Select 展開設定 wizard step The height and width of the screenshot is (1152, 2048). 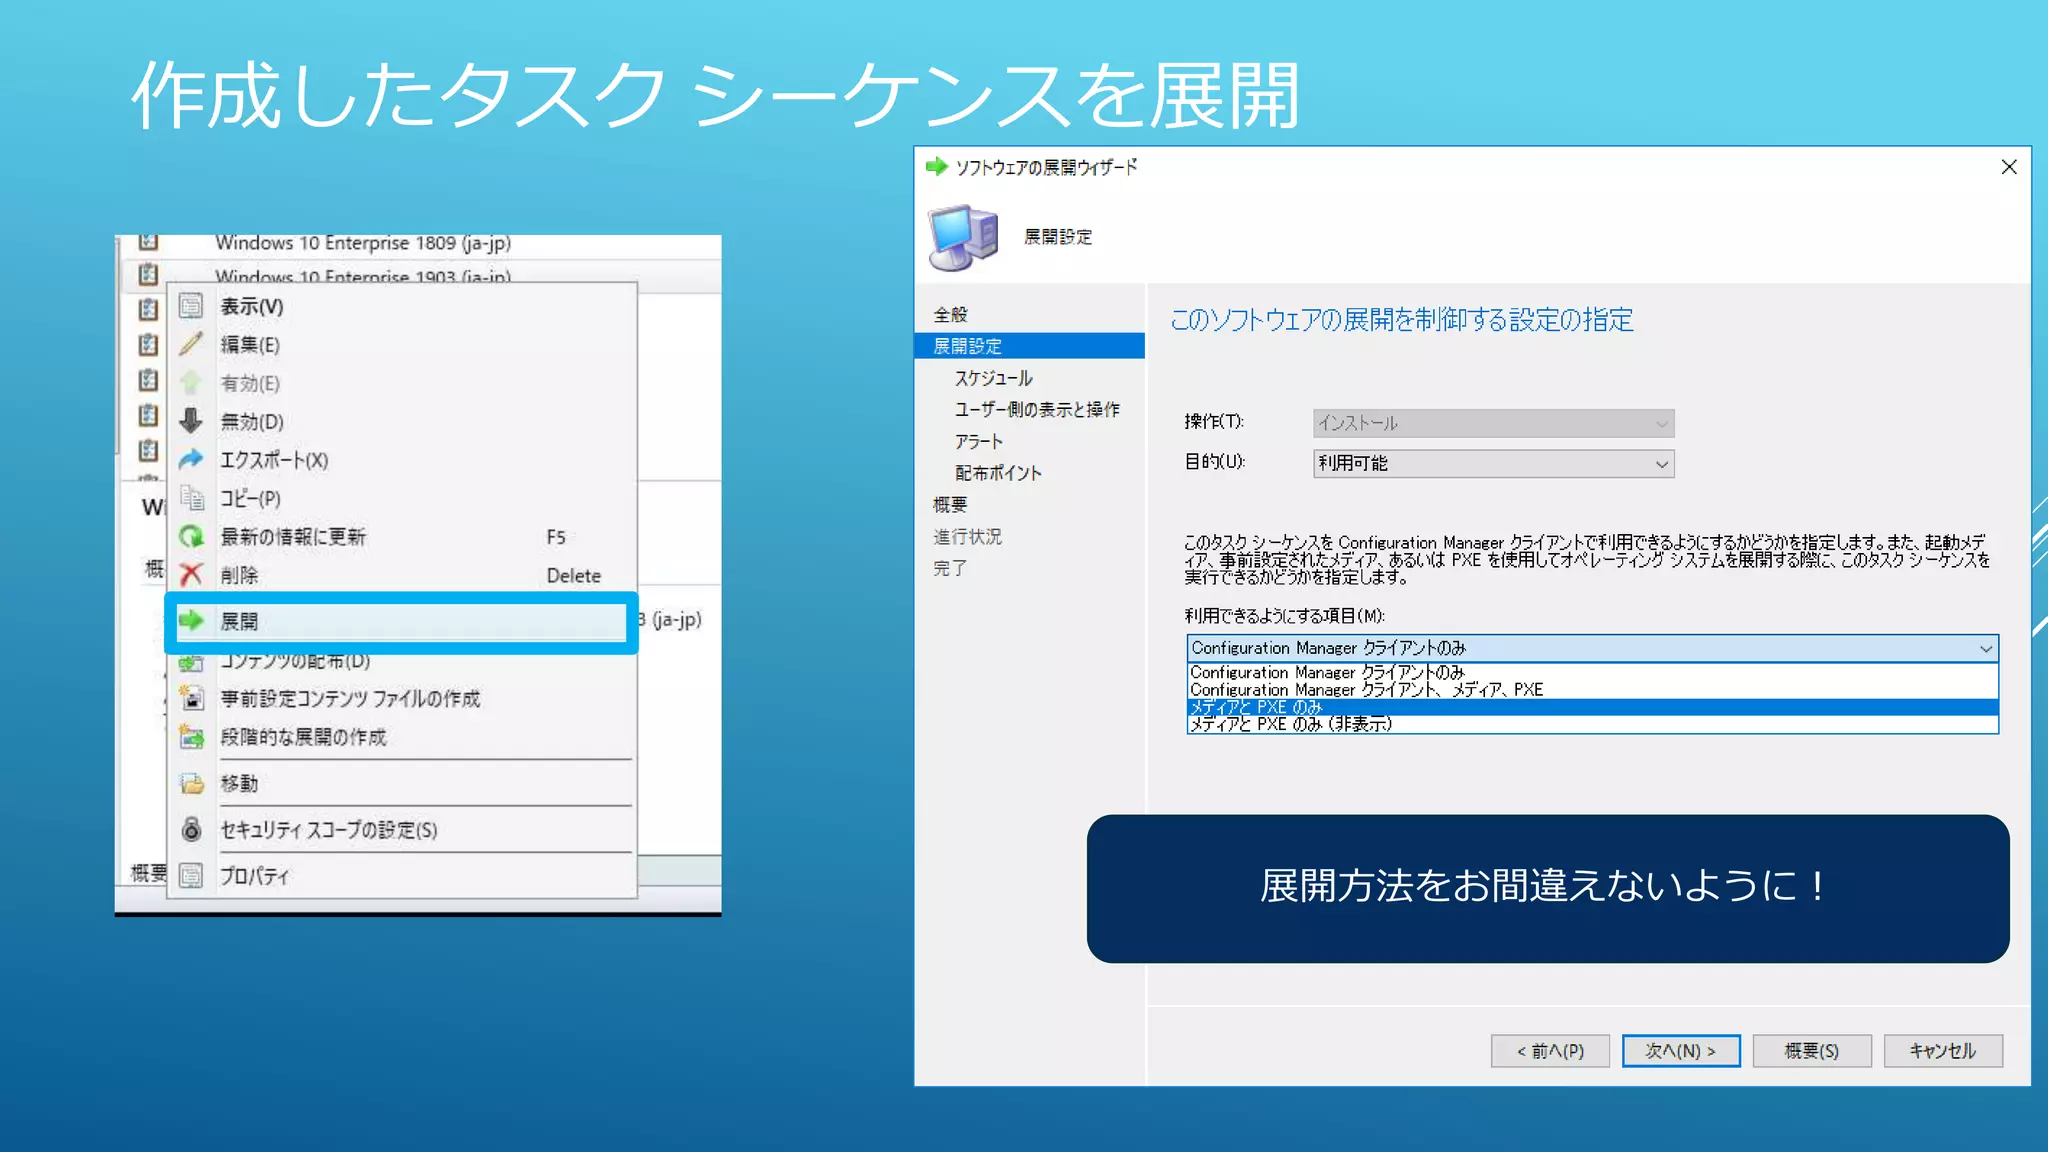tap(1029, 346)
